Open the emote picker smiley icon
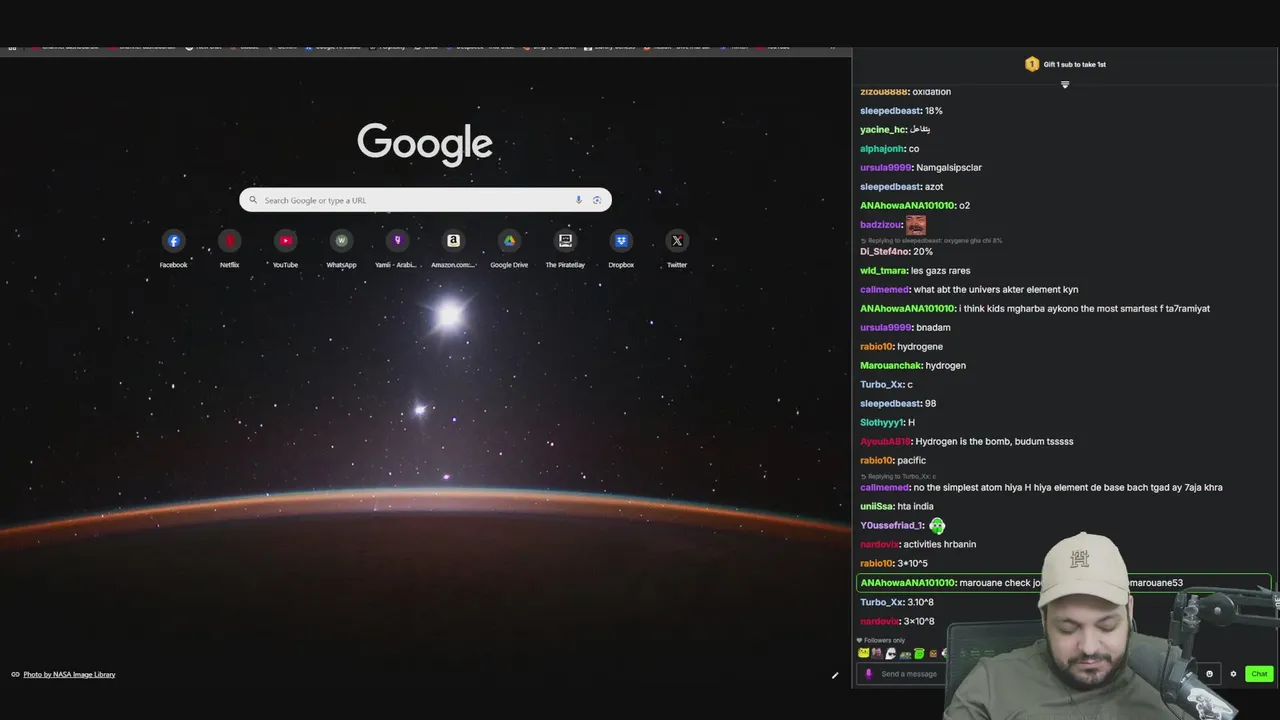Screen dimensions: 1280x720 pyautogui.click(x=1209, y=674)
